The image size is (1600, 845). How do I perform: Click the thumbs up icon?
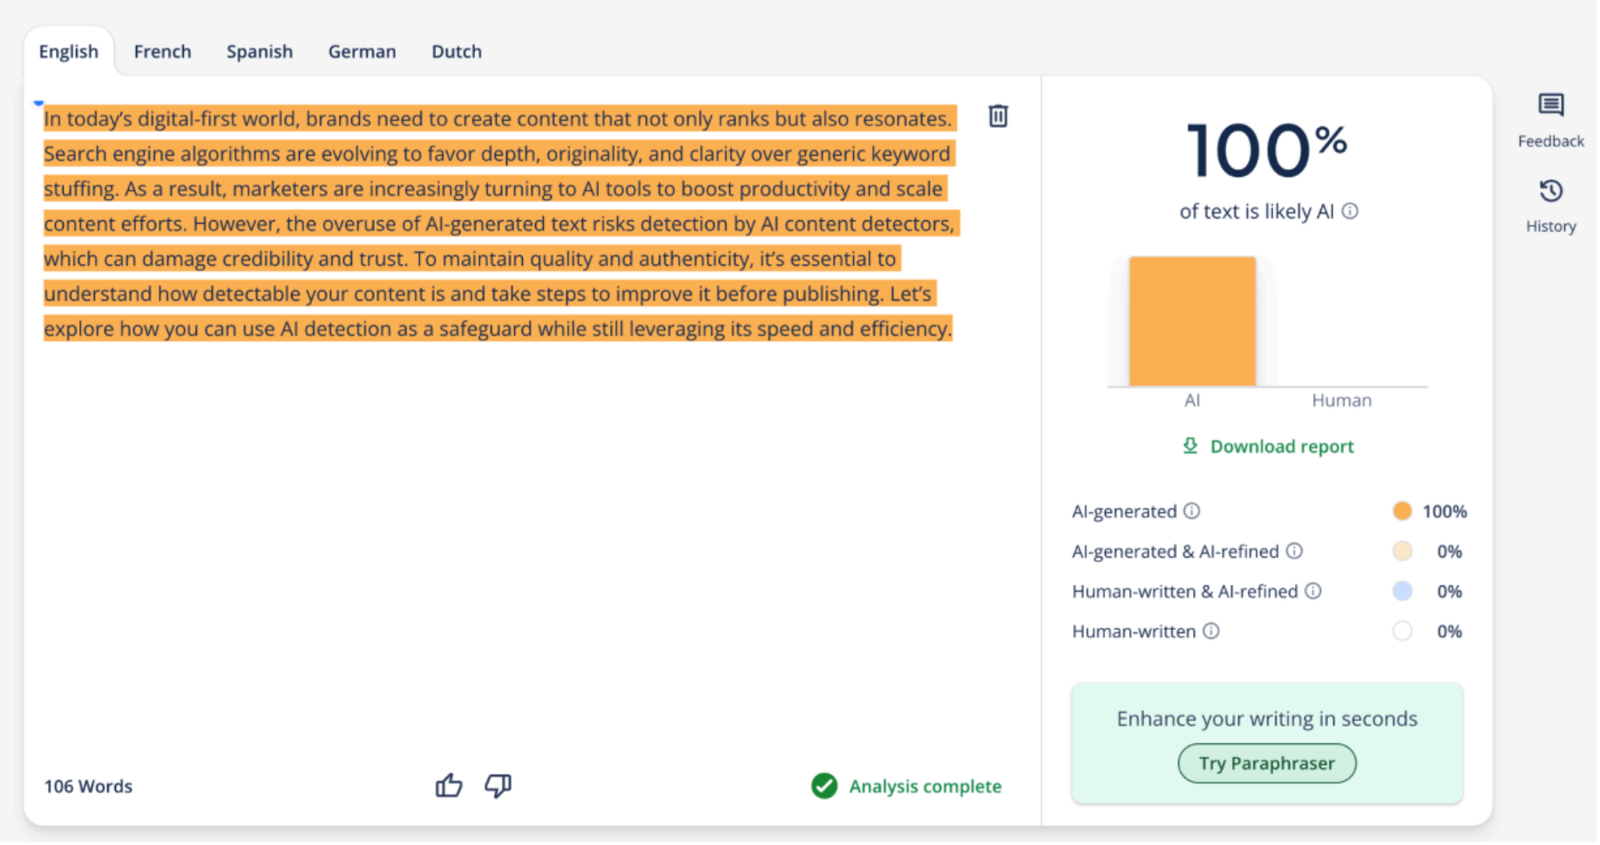(x=449, y=786)
